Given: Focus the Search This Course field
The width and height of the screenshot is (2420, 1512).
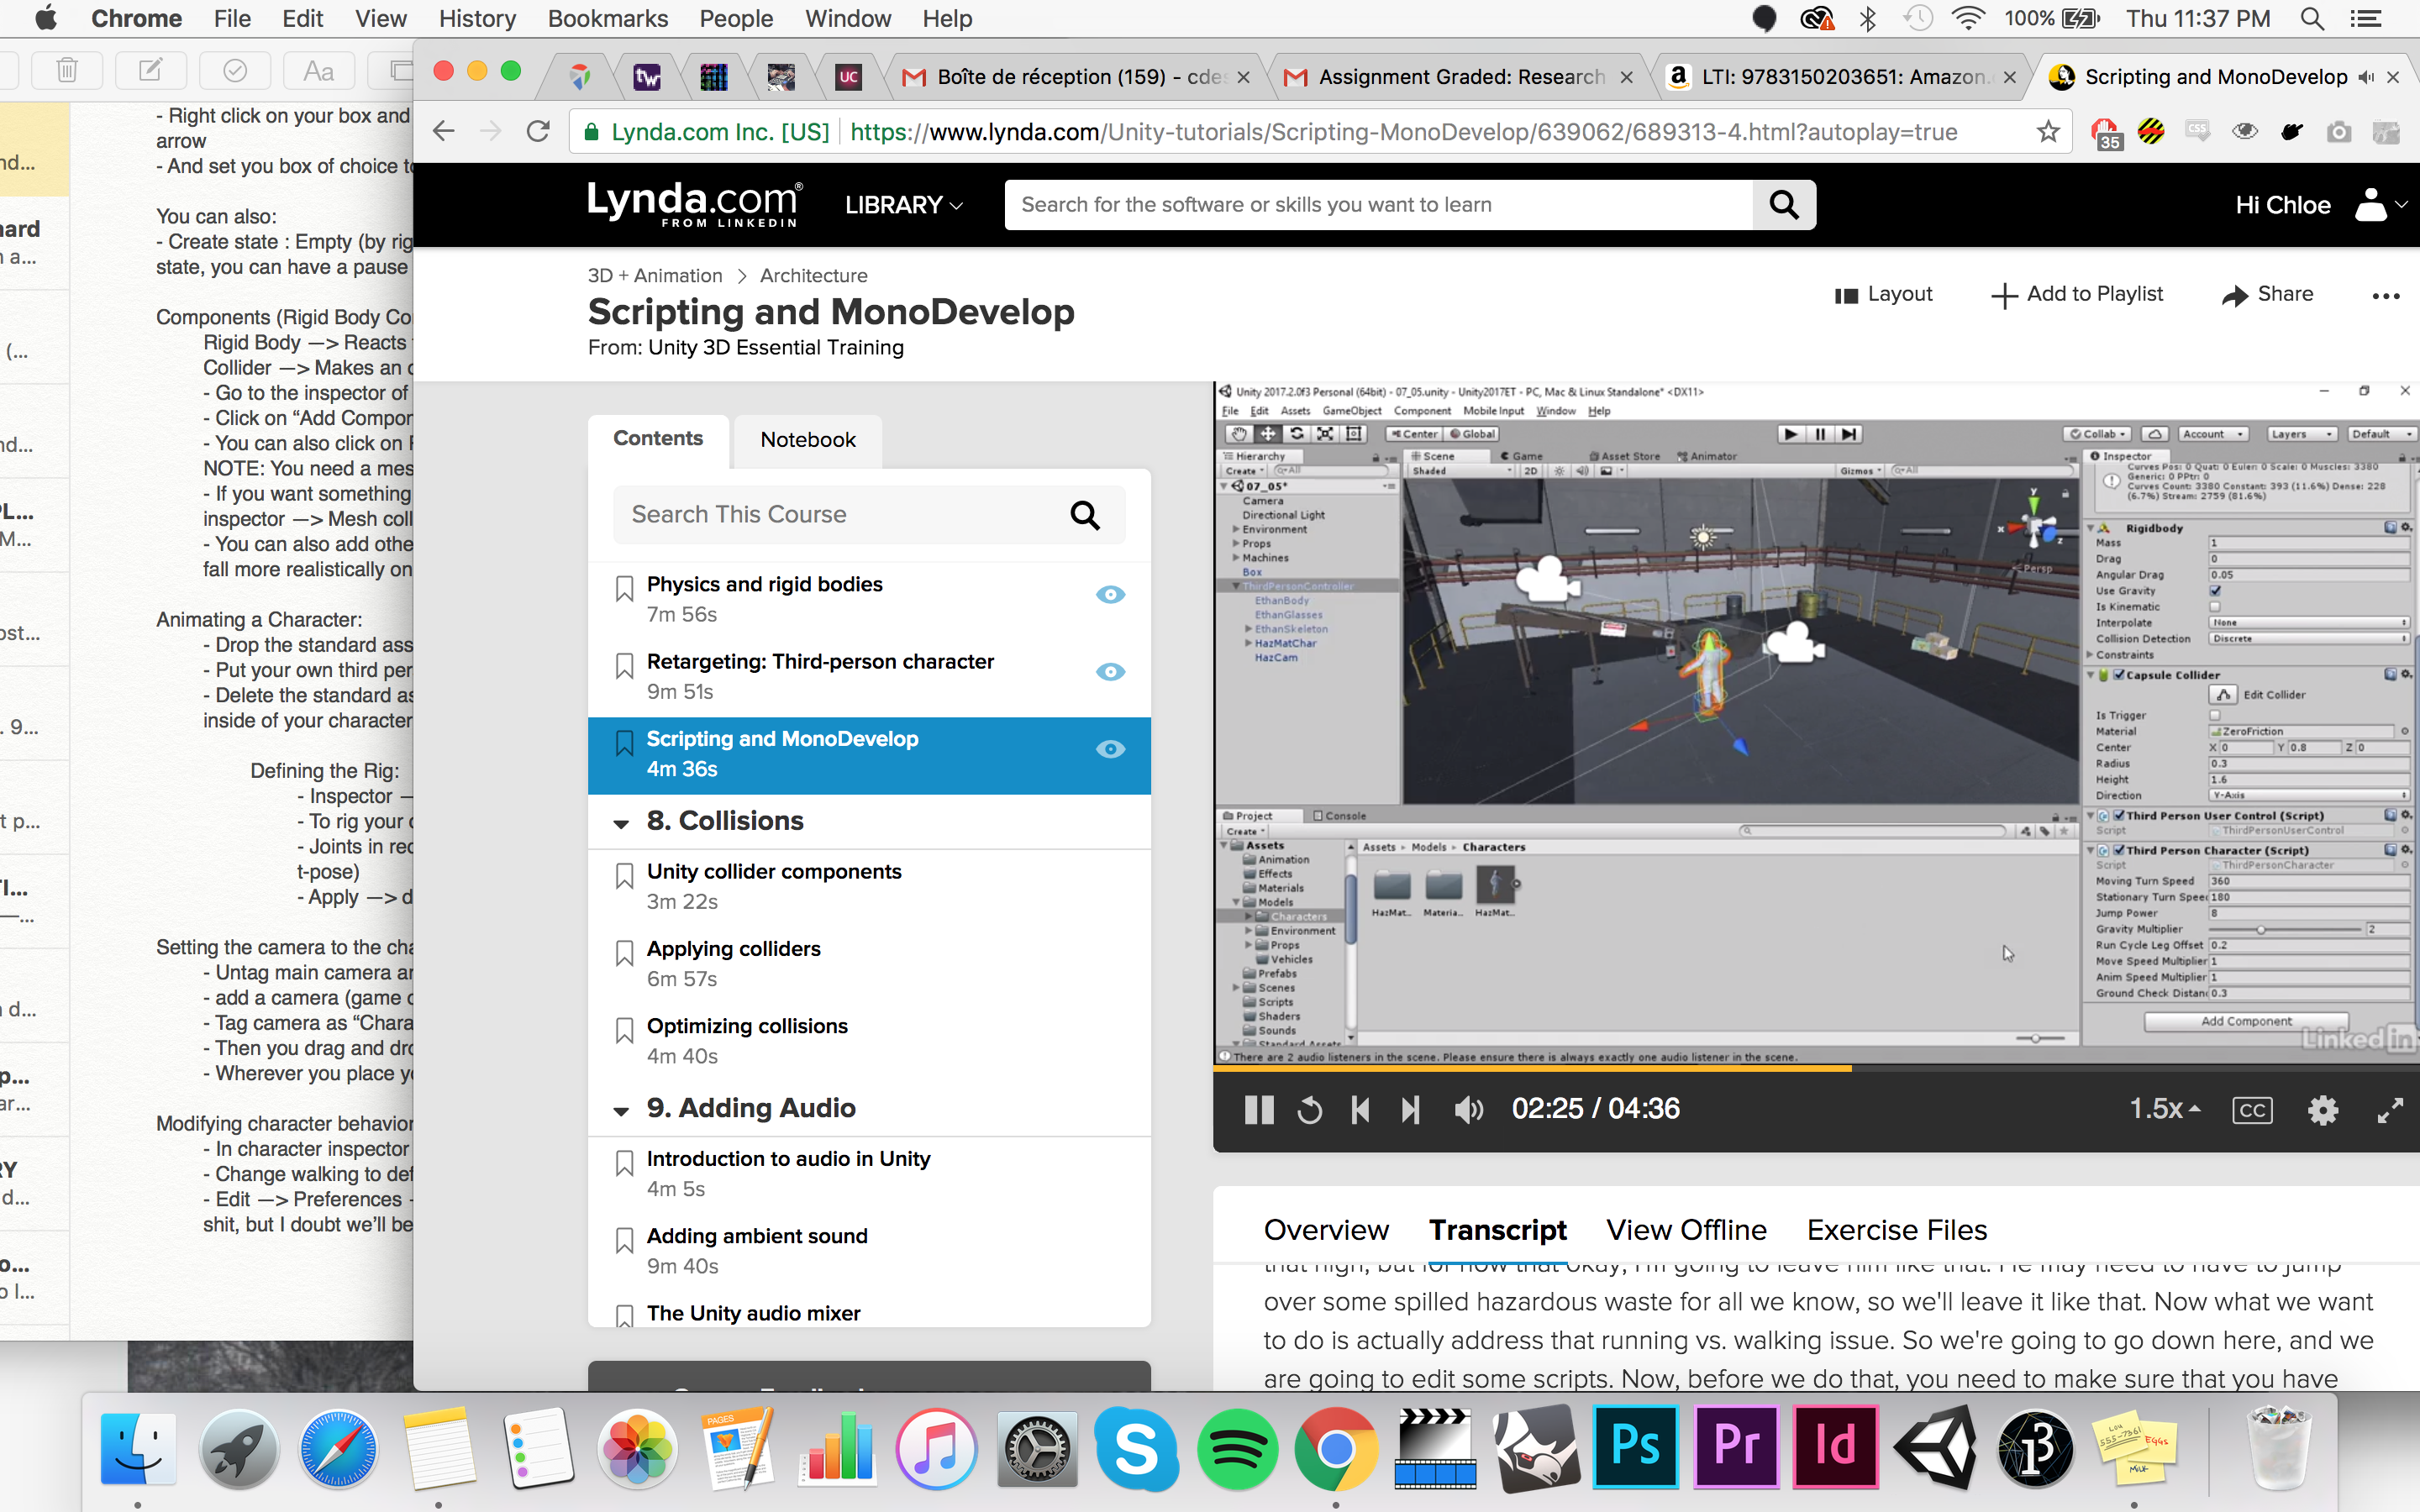Looking at the screenshot, I should tap(868, 514).
